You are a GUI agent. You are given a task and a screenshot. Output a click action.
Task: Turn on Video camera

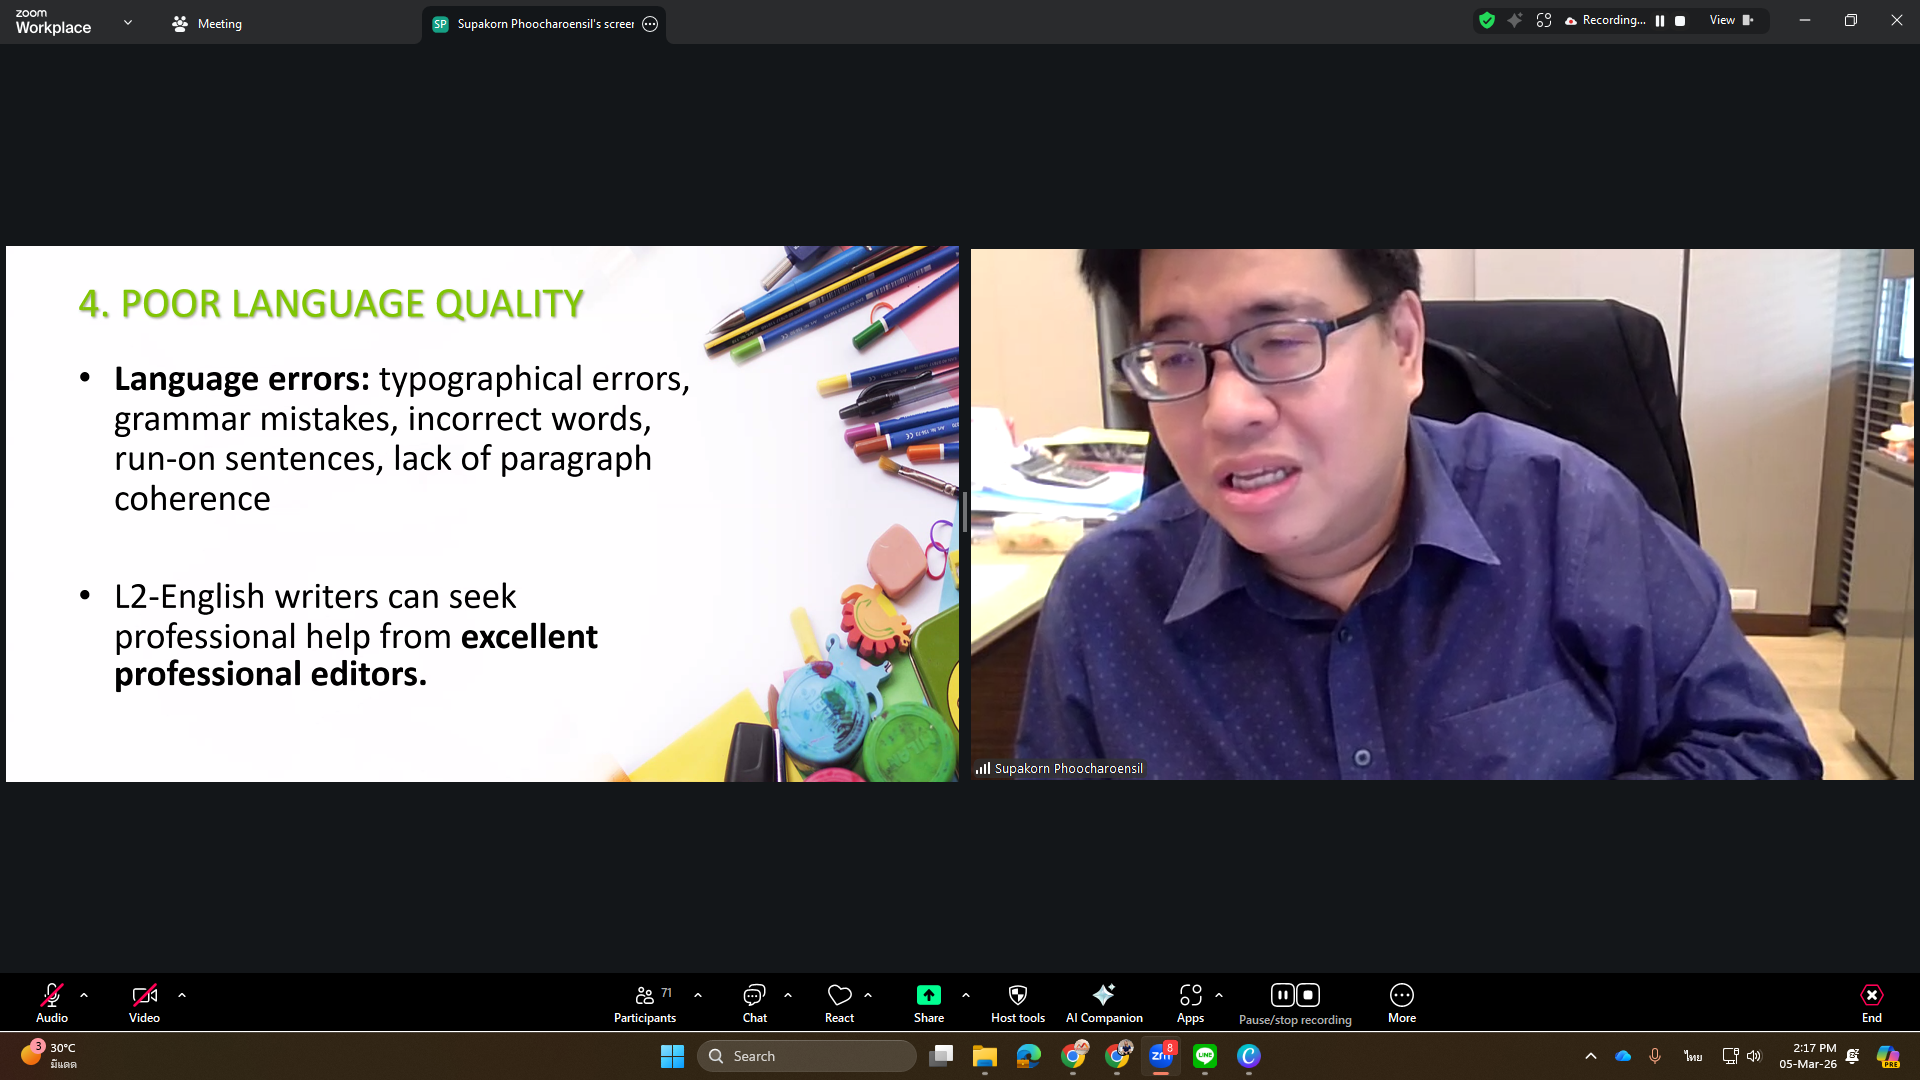tap(144, 1003)
